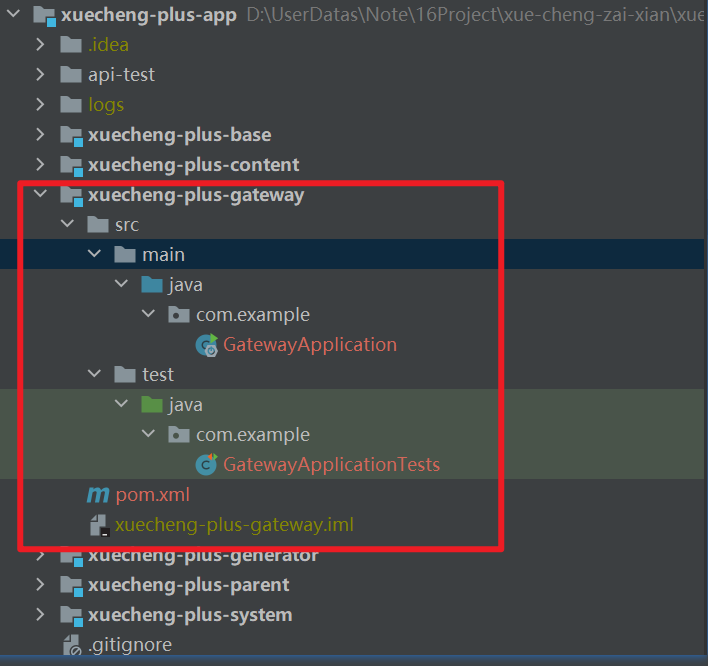Select the test folder name
The width and height of the screenshot is (708, 666).
[x=158, y=375]
